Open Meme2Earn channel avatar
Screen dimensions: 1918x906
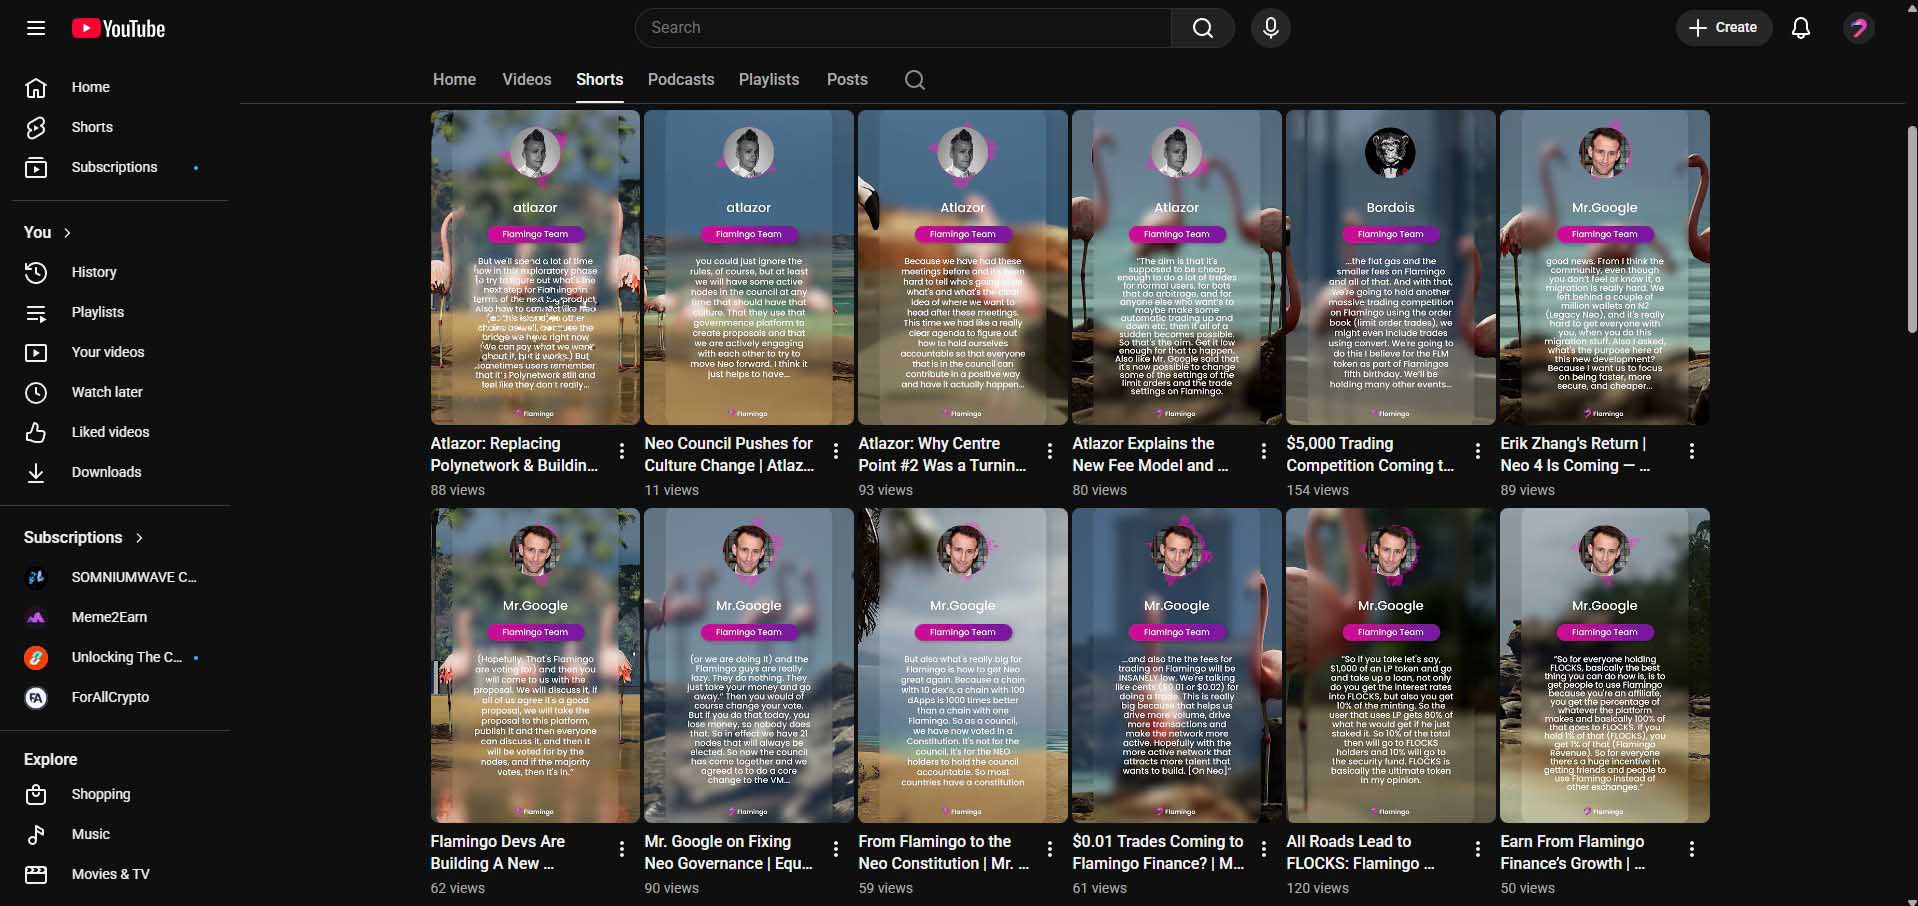click(x=36, y=617)
